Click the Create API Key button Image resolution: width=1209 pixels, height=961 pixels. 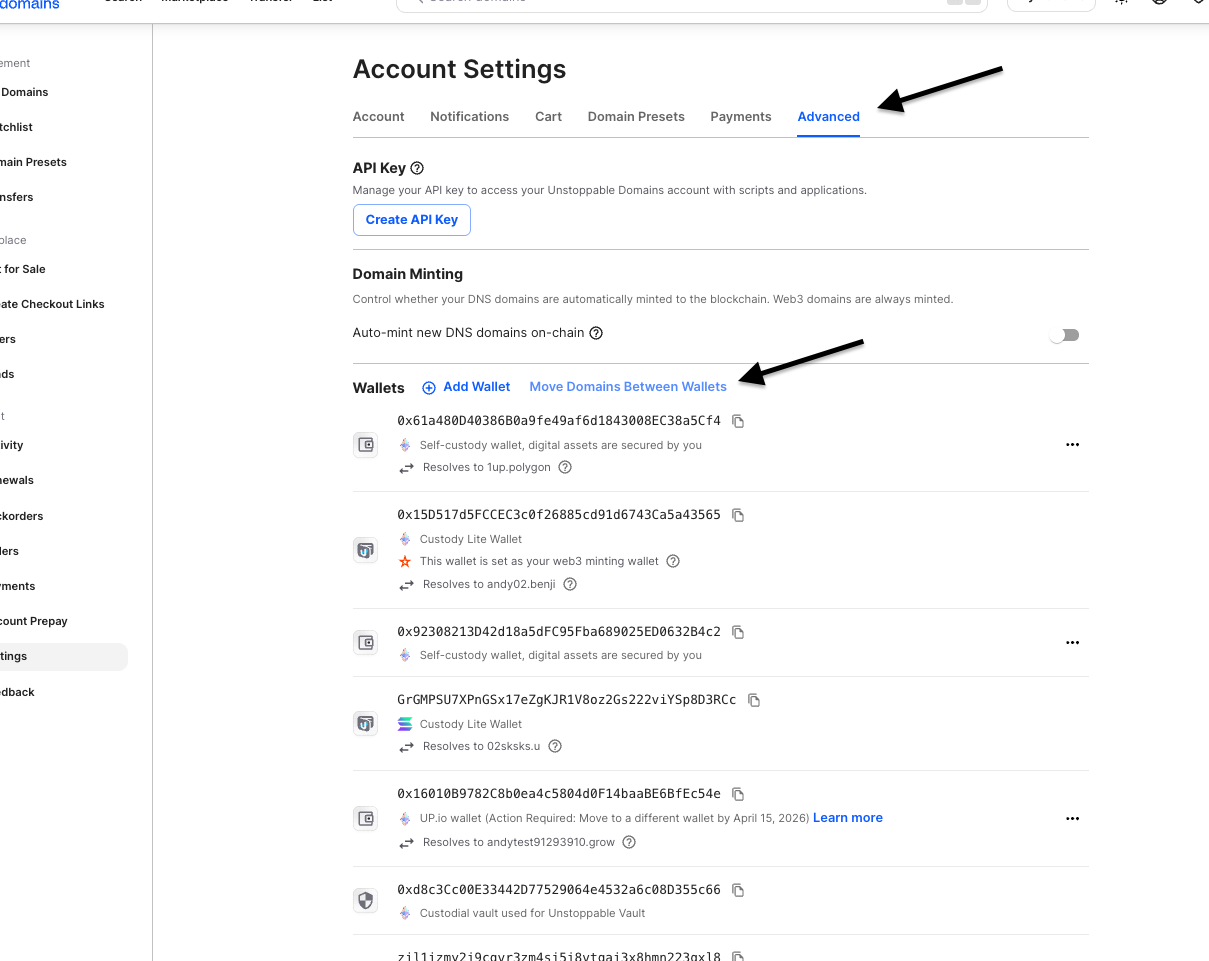pyautogui.click(x=412, y=220)
